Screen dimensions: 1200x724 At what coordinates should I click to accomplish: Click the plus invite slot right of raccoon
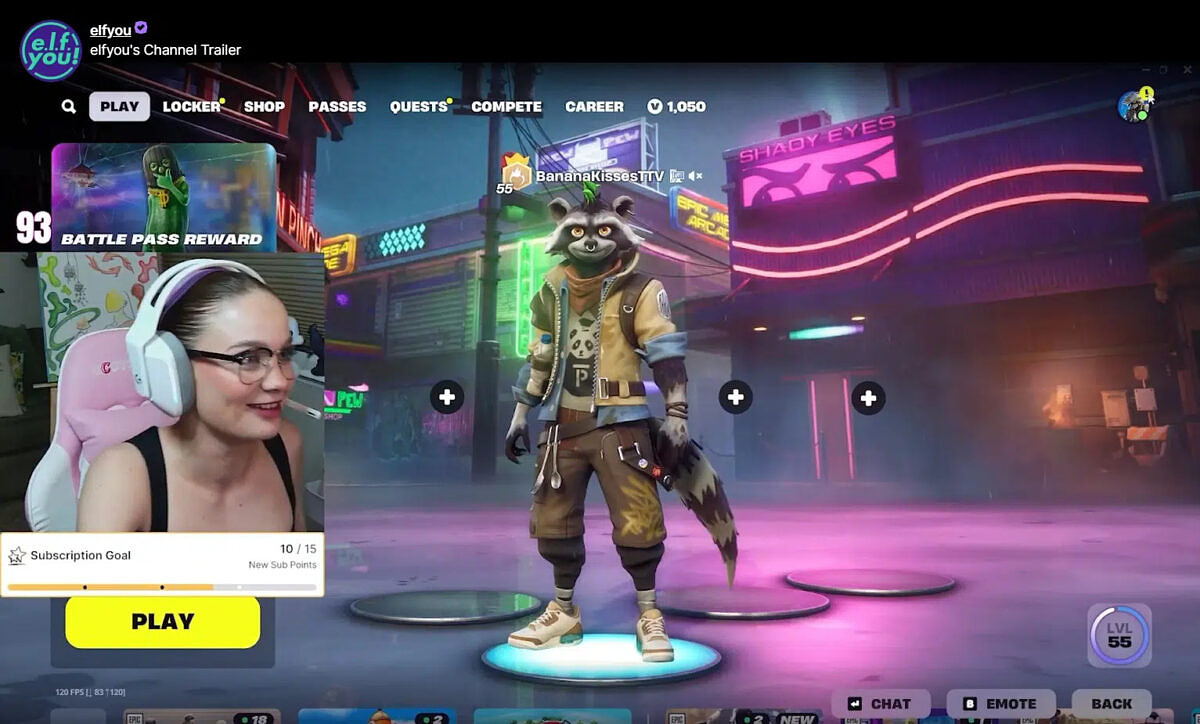735,397
